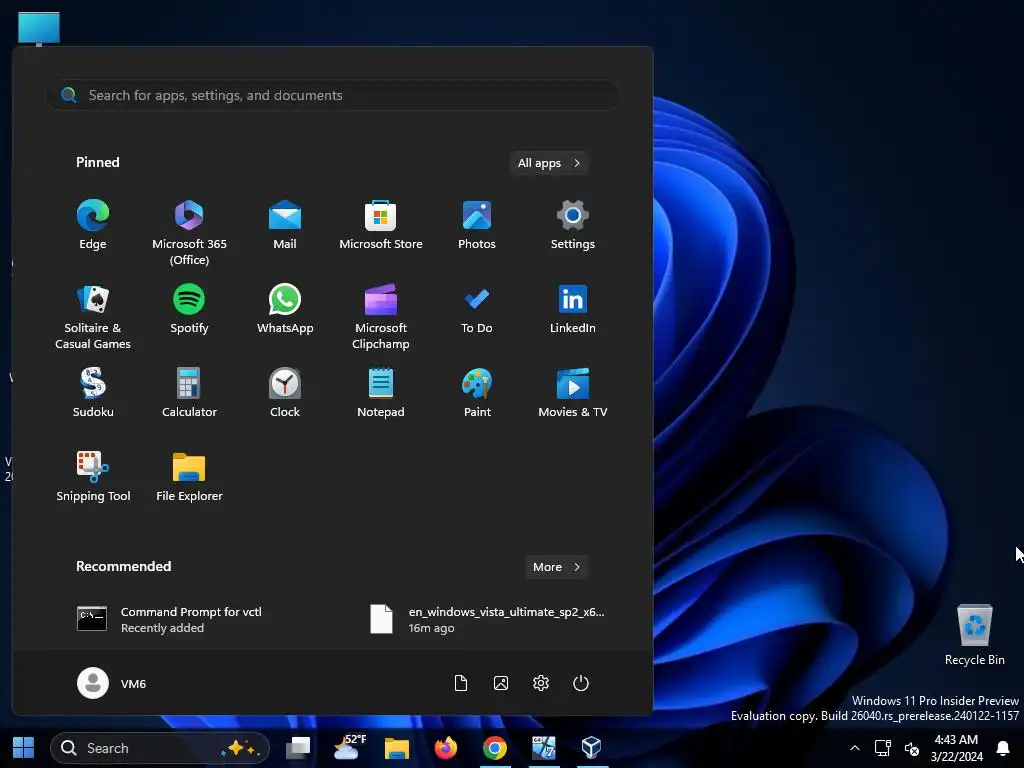
Task: Open Pictures folder shortcut in Start footer
Action: (x=501, y=683)
